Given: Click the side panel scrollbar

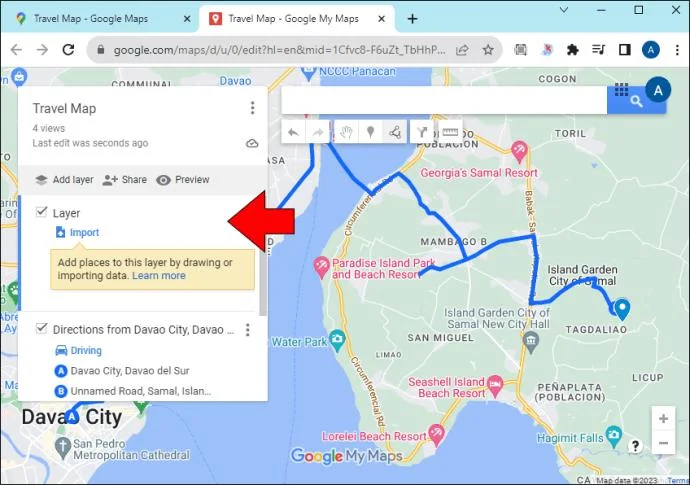Looking at the screenshot, I should coord(263,282).
